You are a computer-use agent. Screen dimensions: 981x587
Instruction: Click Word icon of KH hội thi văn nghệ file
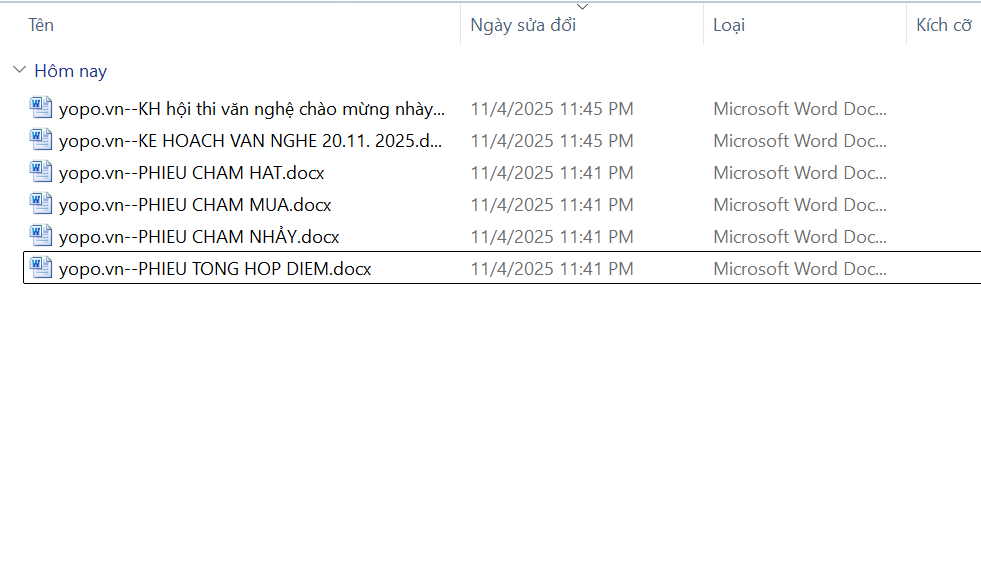click(41, 108)
